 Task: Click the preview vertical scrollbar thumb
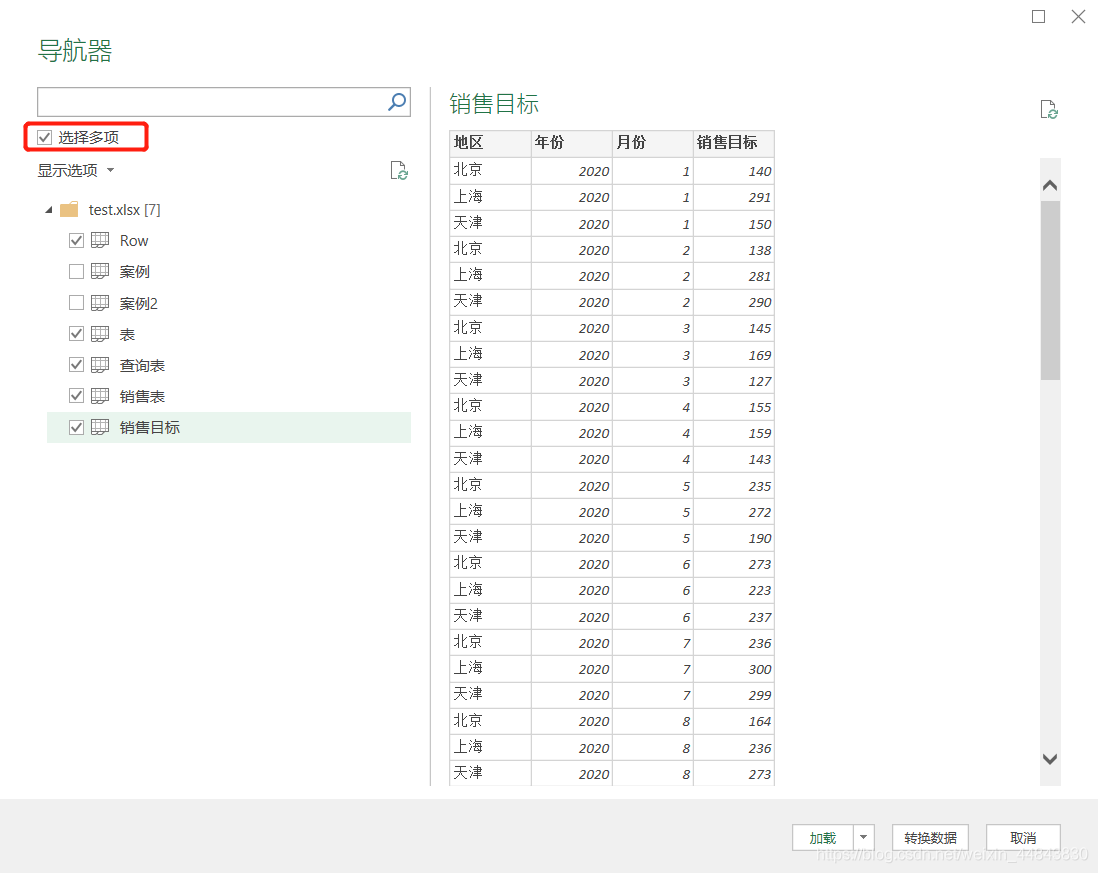[1050, 290]
